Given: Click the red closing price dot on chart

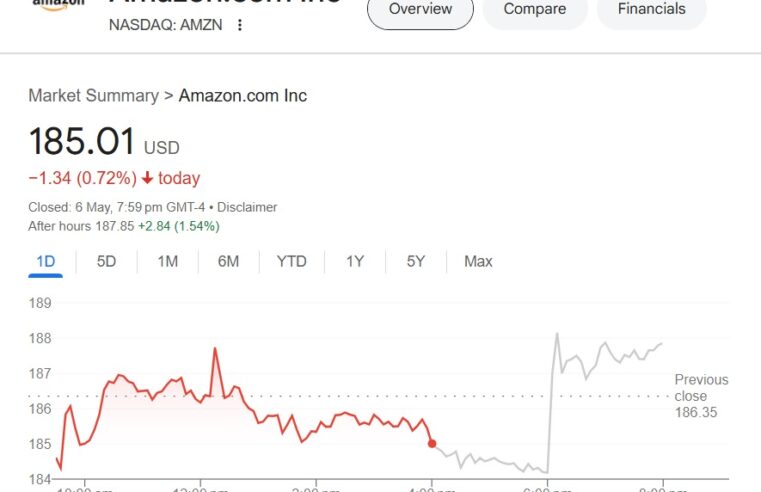Looking at the screenshot, I should point(432,443).
